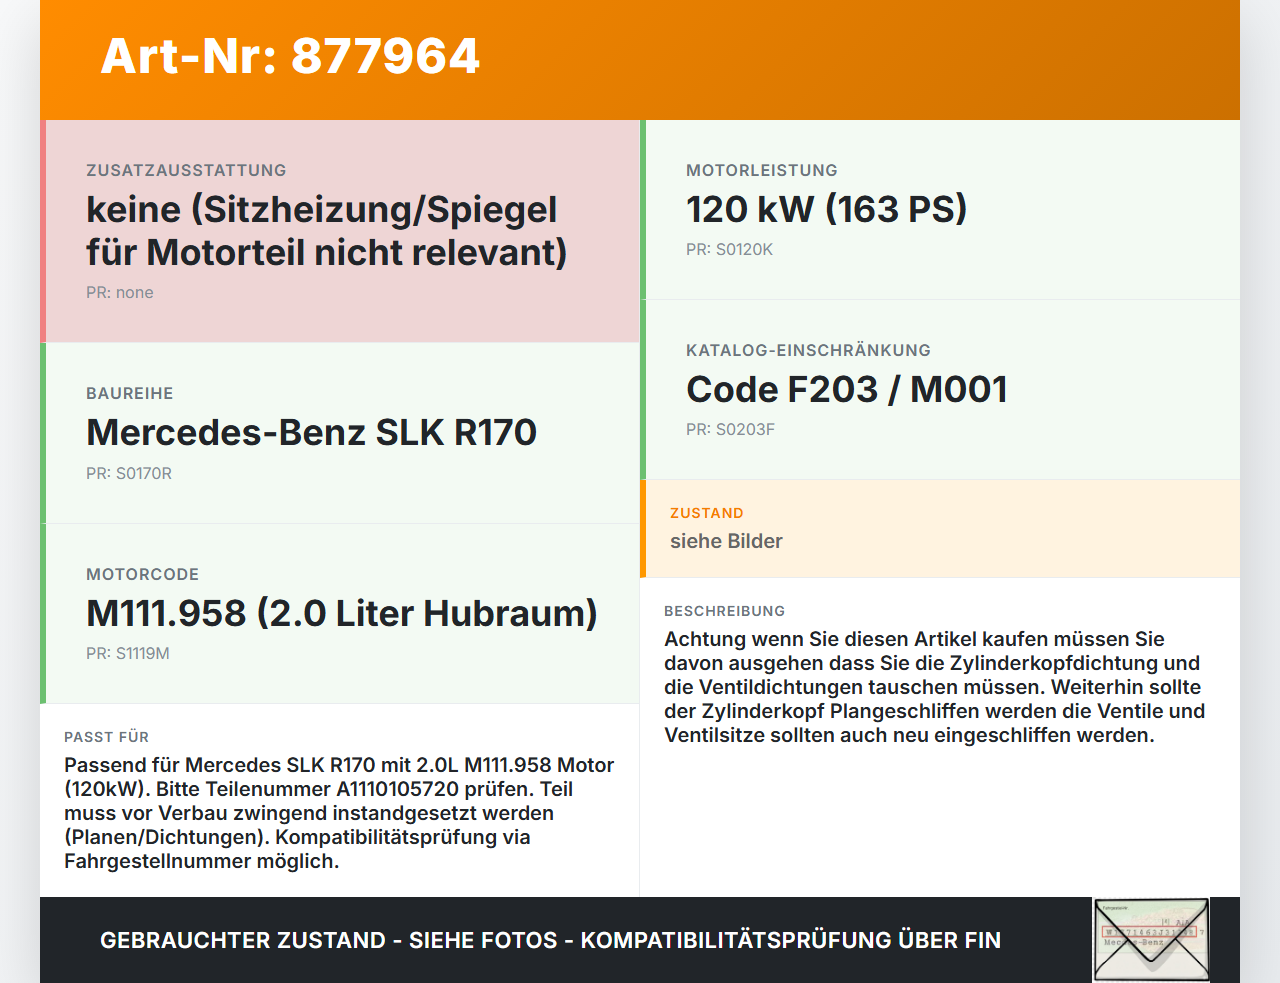1280x983 pixels.
Task: Click the Zusatzausstattung card text 'keine (Sitzheizung/Spiegel'
Action: pos(322,209)
